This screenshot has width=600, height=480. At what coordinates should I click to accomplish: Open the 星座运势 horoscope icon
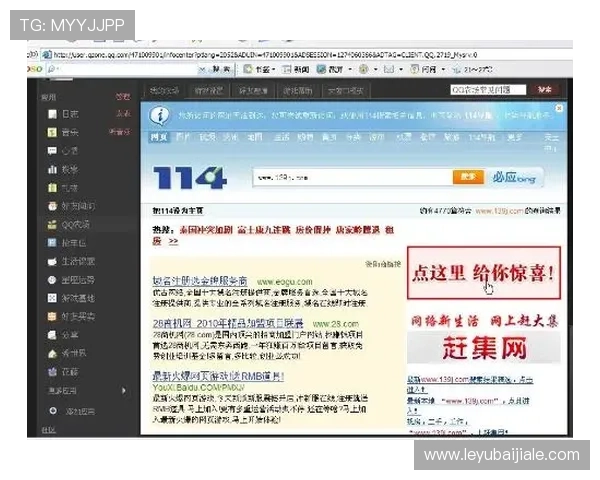point(52,280)
